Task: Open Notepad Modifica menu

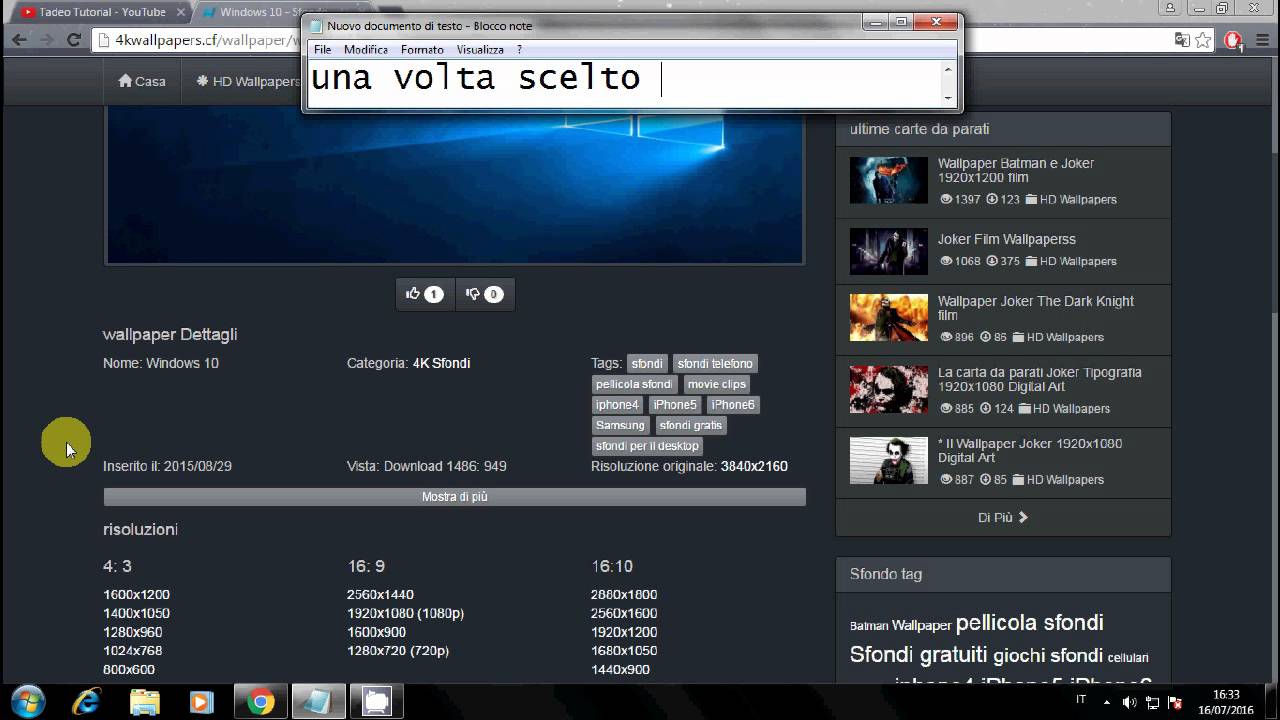Action: [x=366, y=49]
